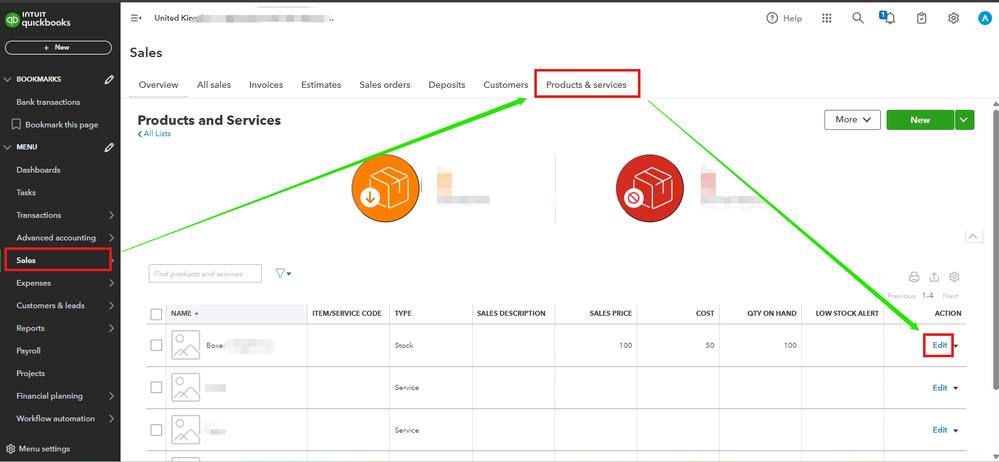Switch to the Customers tab

pos(506,85)
